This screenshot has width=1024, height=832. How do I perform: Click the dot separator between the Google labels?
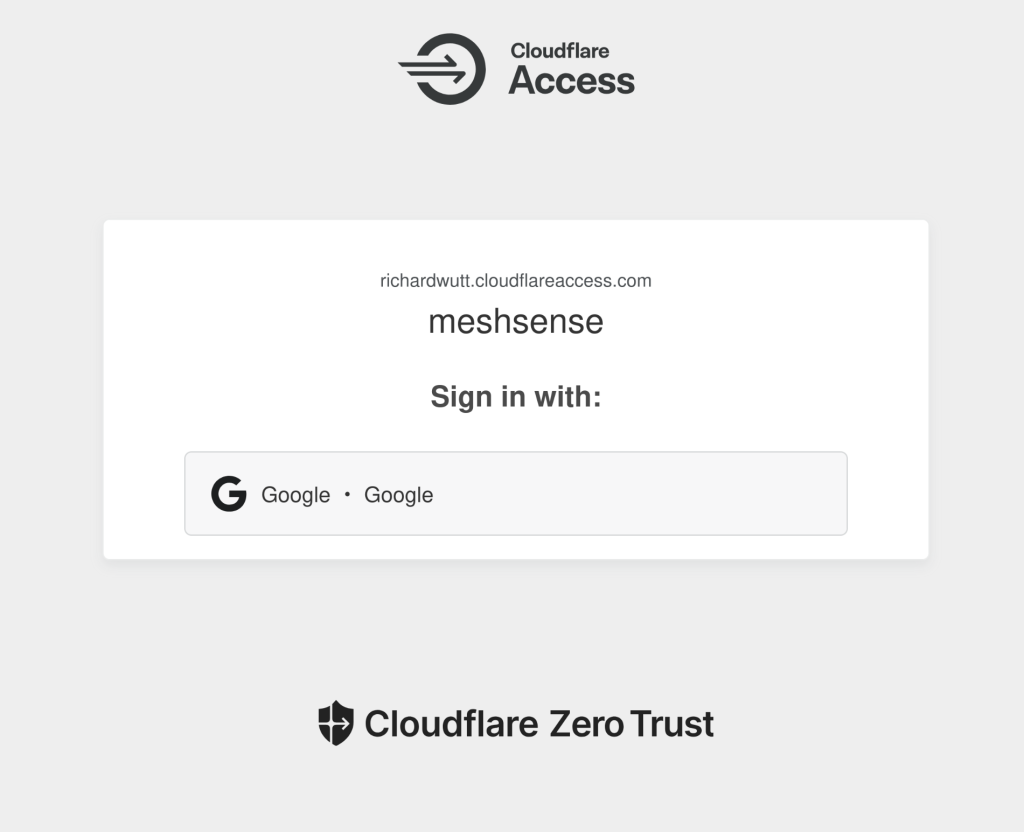(x=347, y=494)
